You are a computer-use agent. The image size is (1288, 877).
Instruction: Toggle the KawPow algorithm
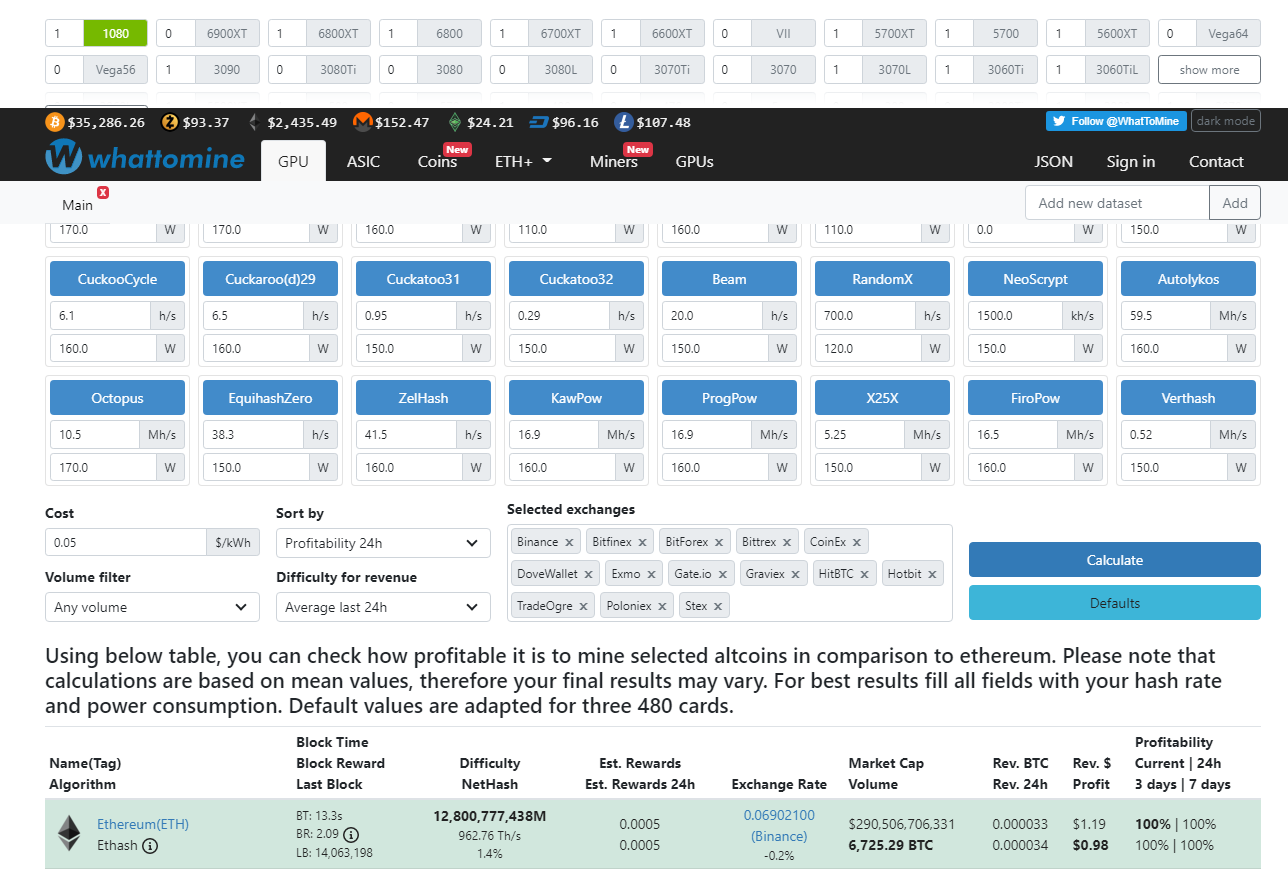[x=576, y=398]
